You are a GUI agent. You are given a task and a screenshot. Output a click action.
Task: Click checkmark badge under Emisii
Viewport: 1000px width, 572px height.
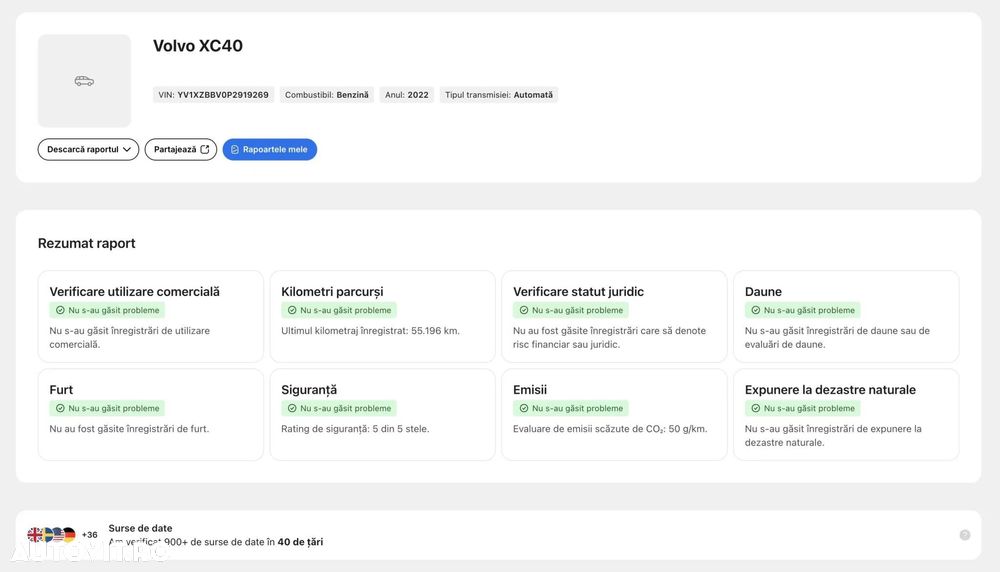(x=571, y=408)
